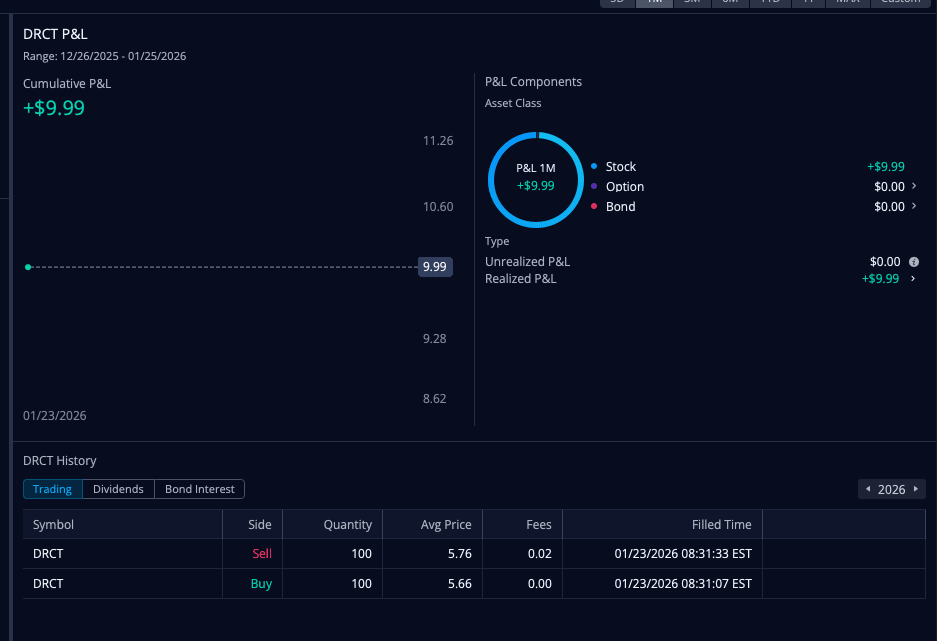Viewport: 937px width, 641px height.
Task: Open Realized P&L details chevron
Action: point(914,279)
